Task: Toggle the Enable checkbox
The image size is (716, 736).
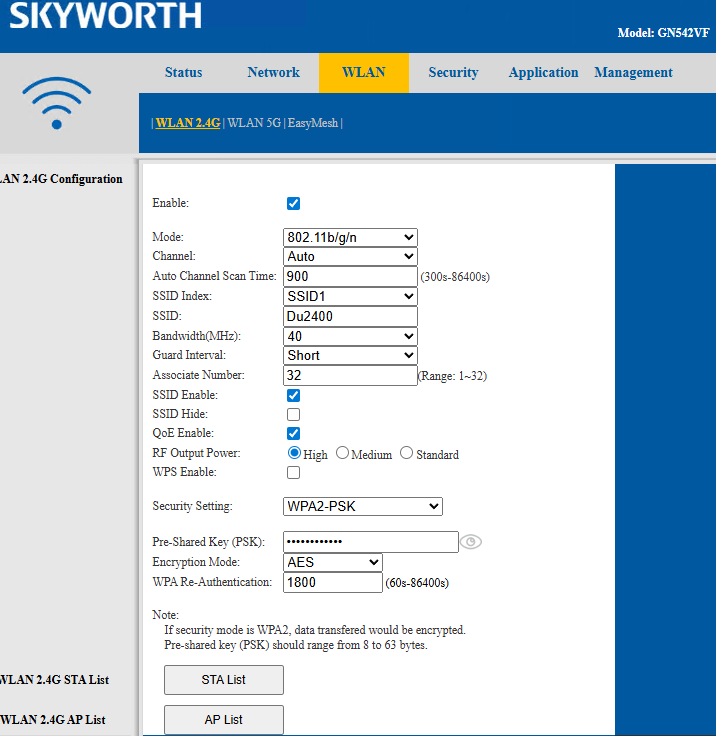Action: [x=293, y=203]
